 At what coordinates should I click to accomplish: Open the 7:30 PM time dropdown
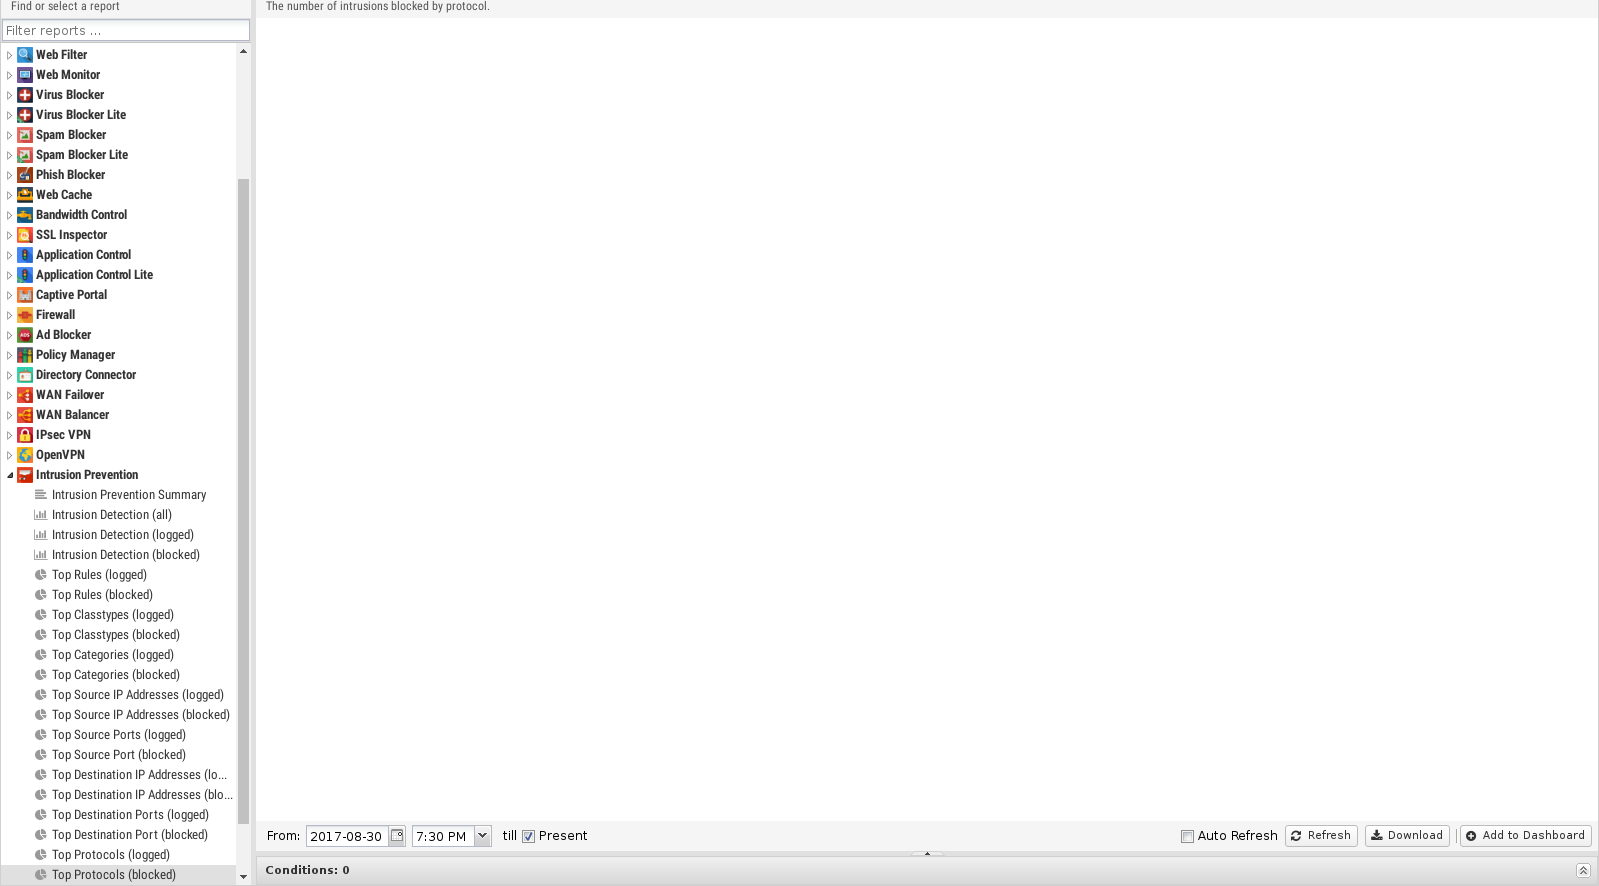[x=483, y=836]
